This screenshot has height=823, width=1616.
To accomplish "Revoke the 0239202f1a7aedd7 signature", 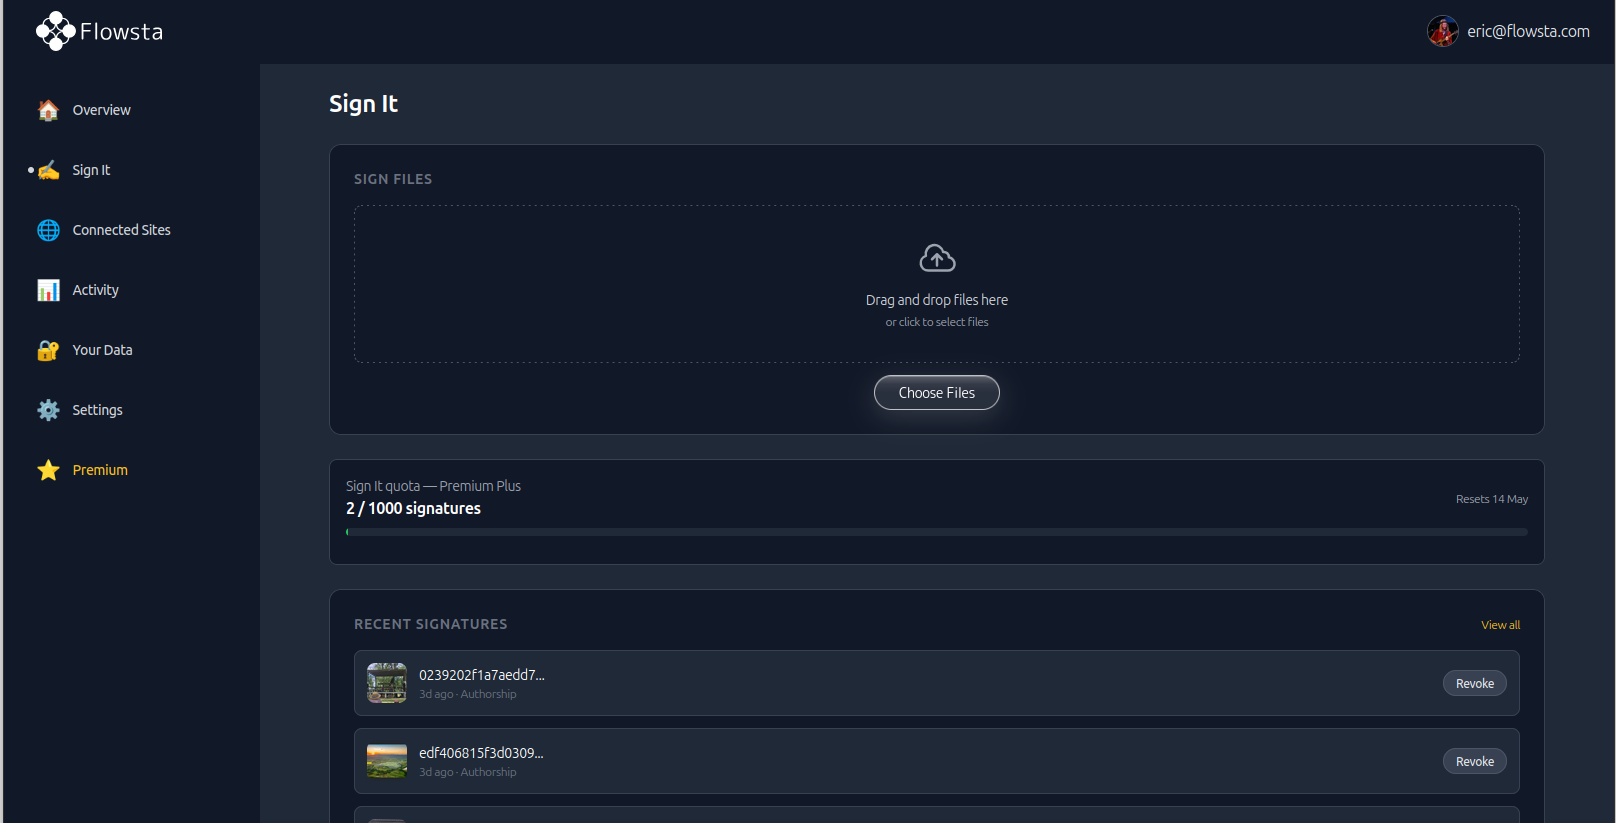I will click(1475, 683).
